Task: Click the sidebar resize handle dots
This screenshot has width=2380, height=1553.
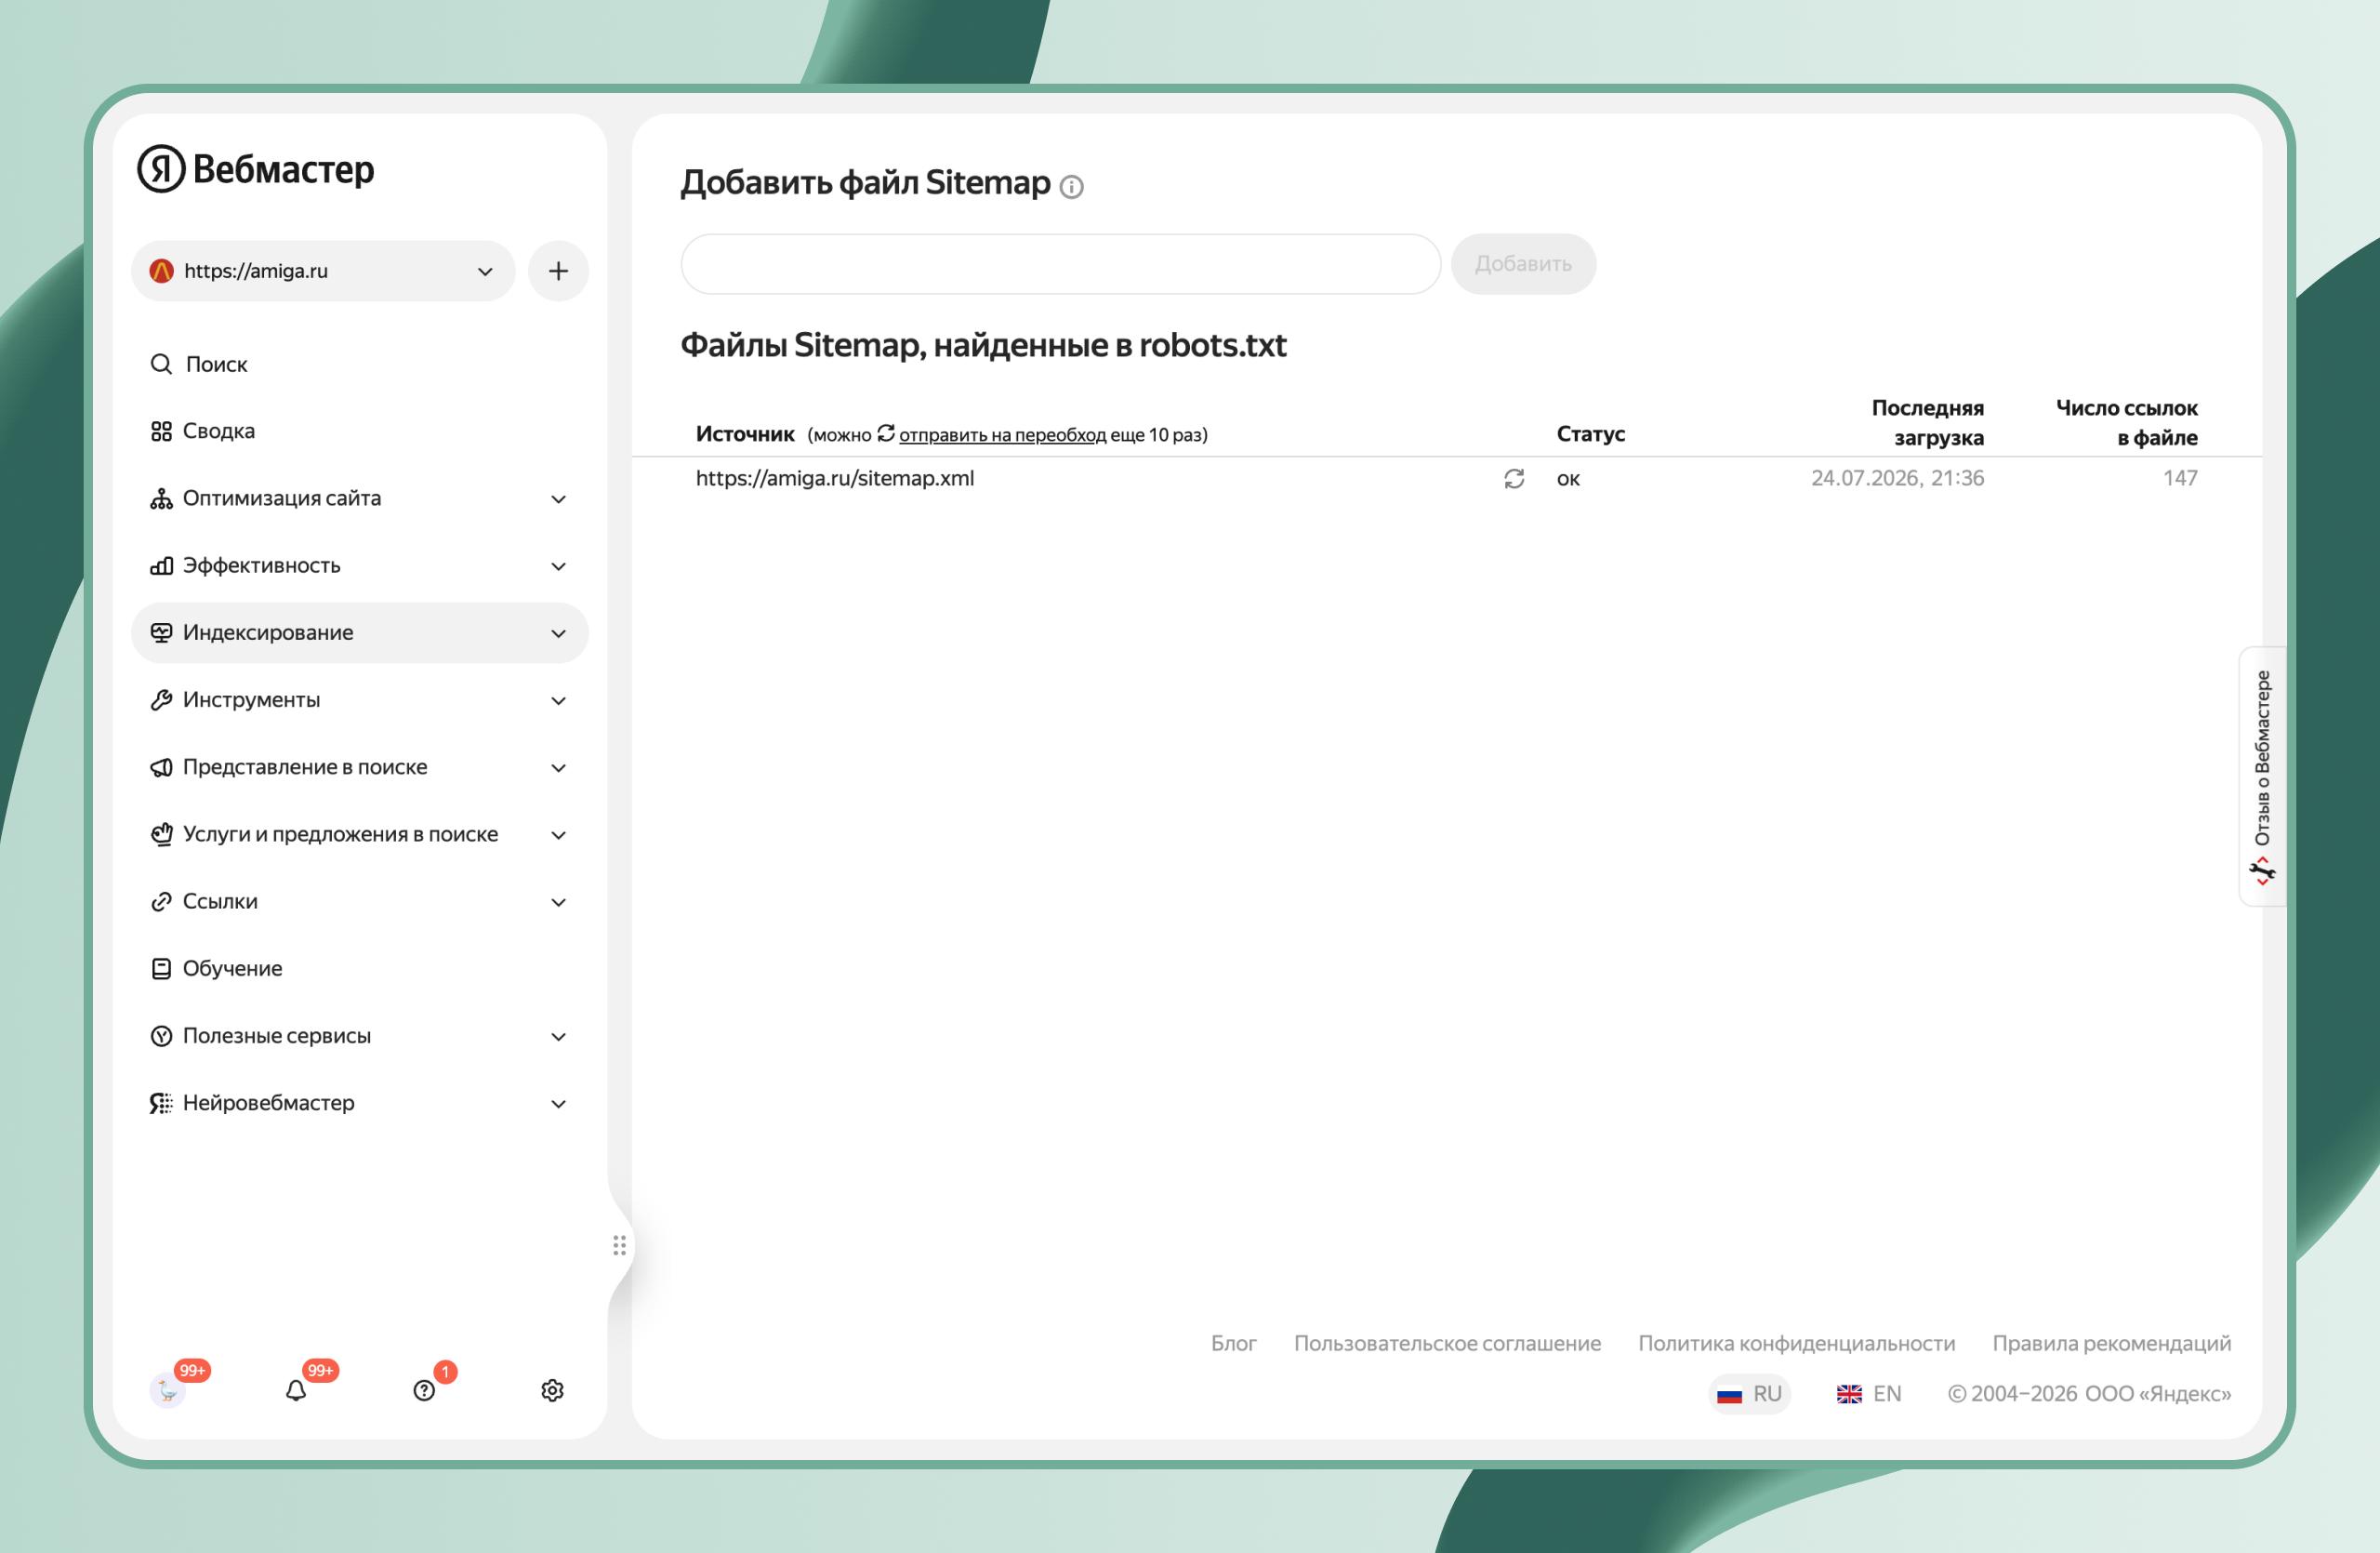Action: (620, 1245)
